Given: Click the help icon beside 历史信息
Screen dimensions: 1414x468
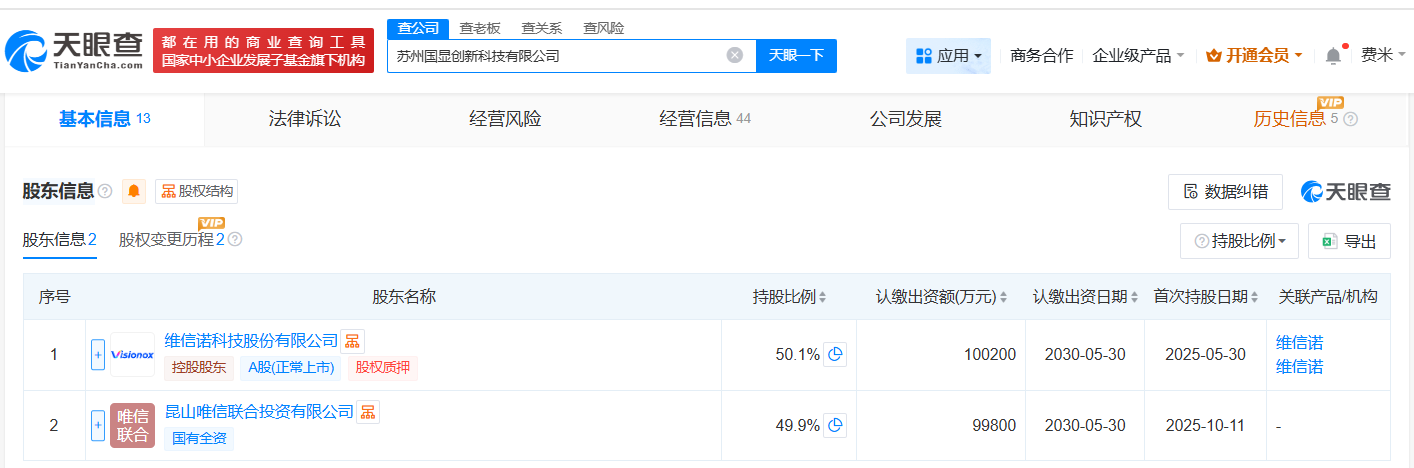Looking at the screenshot, I should click(1351, 120).
